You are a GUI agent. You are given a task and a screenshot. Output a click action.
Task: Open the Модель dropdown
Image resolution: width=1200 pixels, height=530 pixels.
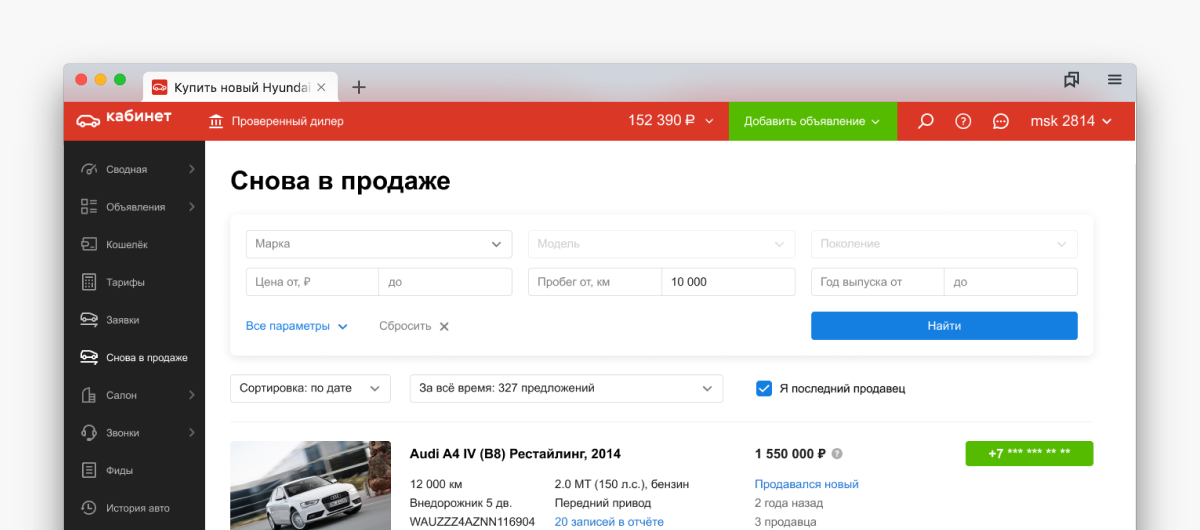(x=662, y=244)
